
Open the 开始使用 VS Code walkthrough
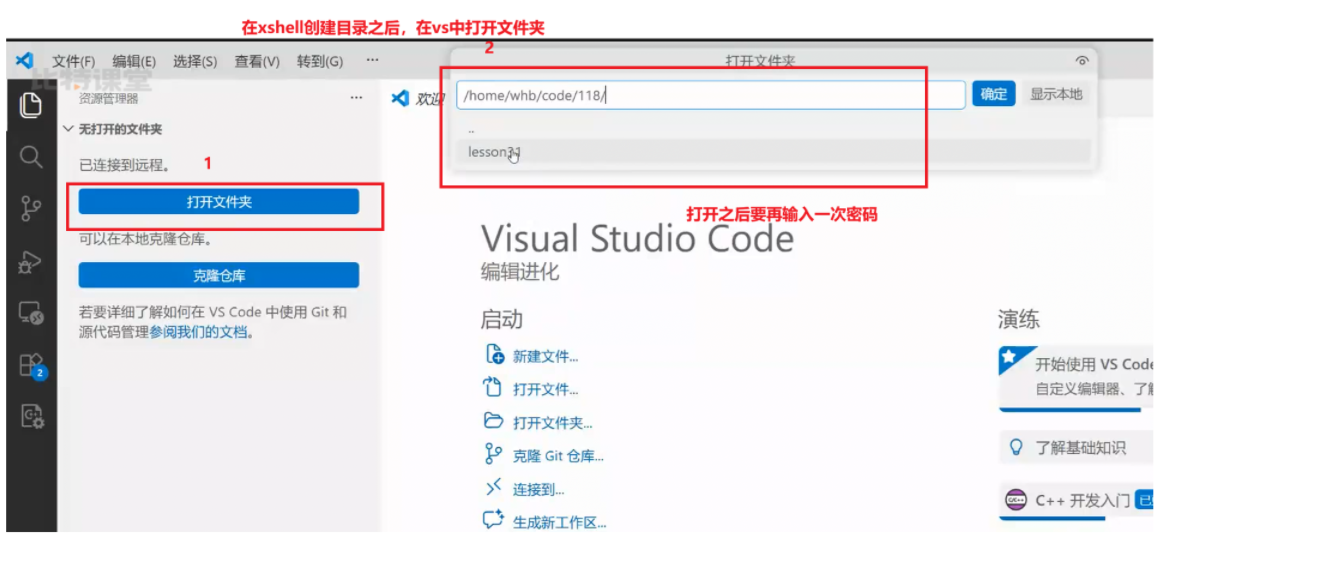1076,377
